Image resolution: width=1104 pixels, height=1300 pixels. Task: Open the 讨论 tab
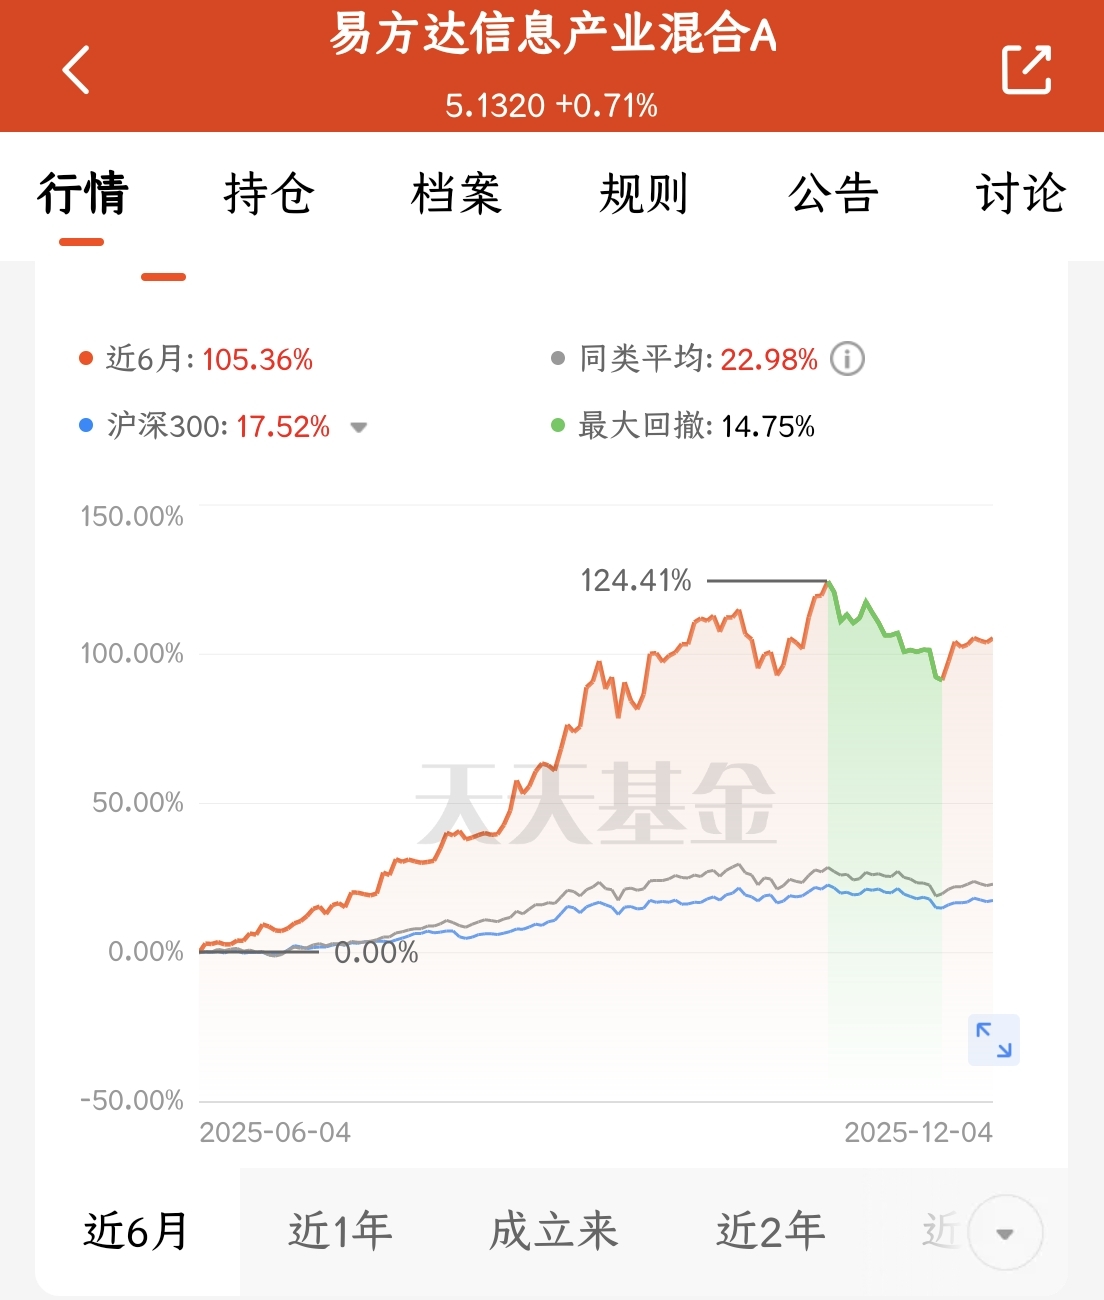pos(1020,193)
